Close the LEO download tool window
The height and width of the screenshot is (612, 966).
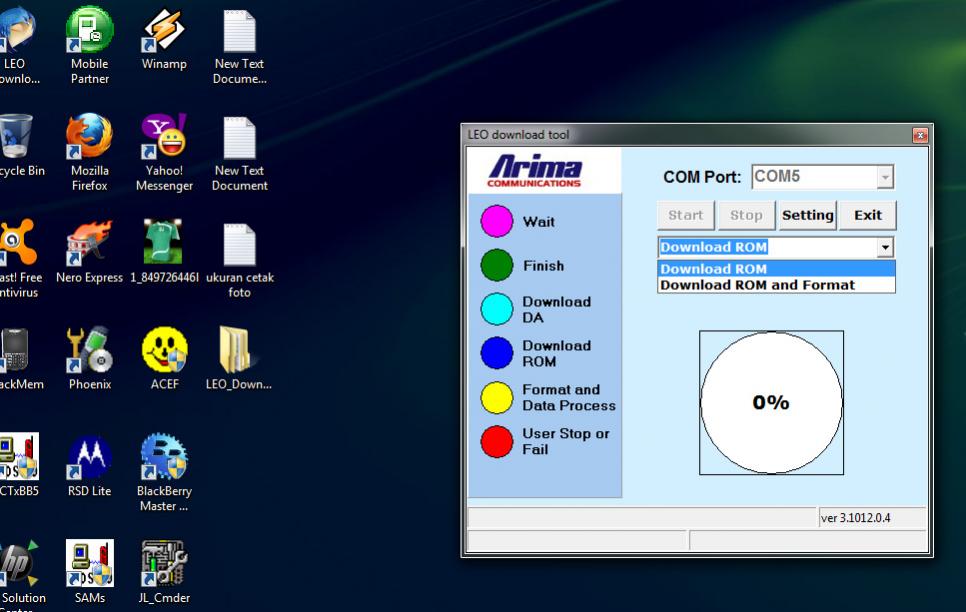pos(920,135)
